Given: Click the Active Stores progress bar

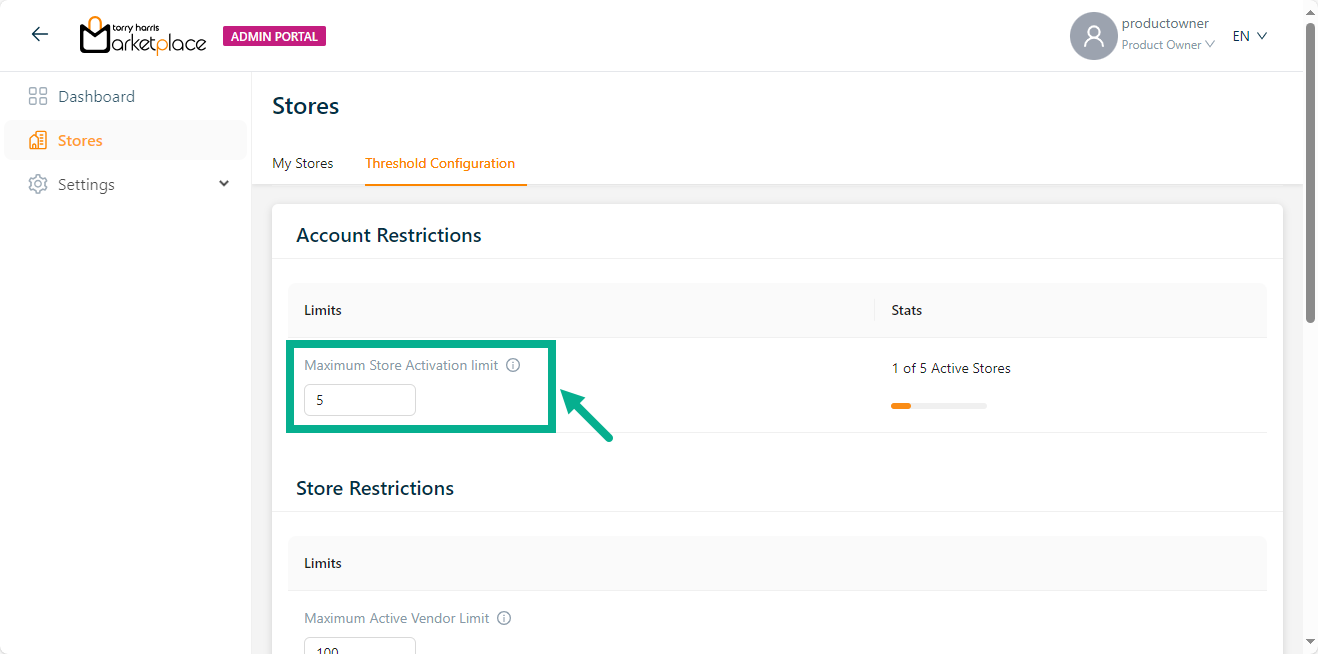Looking at the screenshot, I should coord(938,406).
